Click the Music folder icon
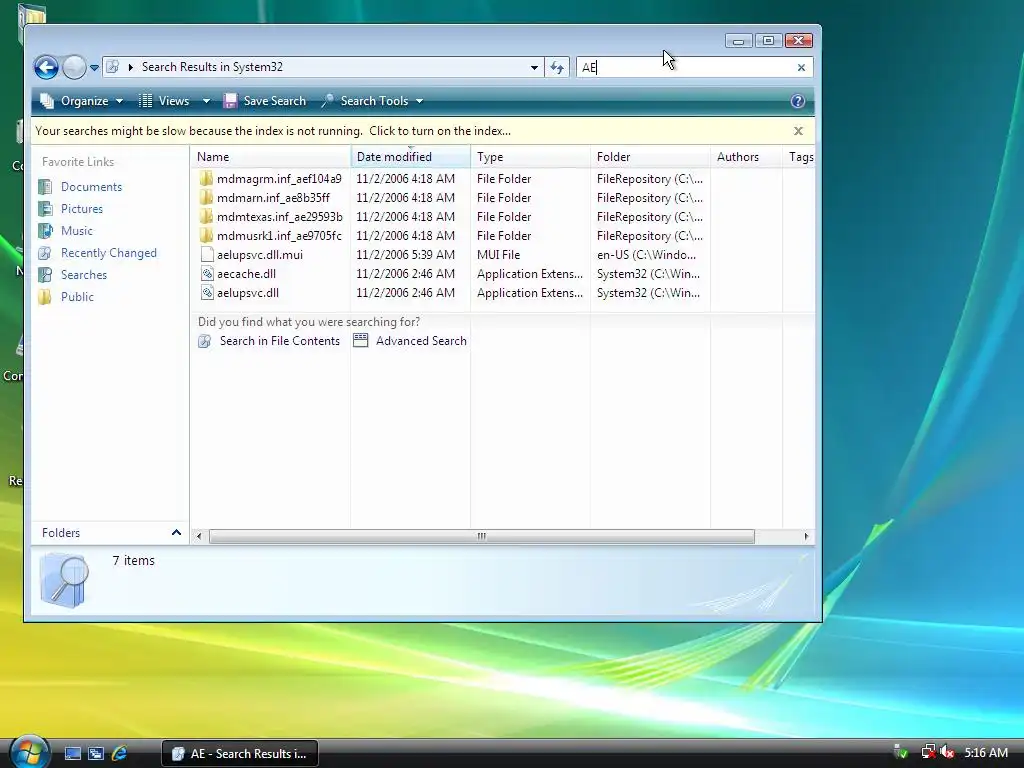The width and height of the screenshot is (1024, 768). [45, 231]
